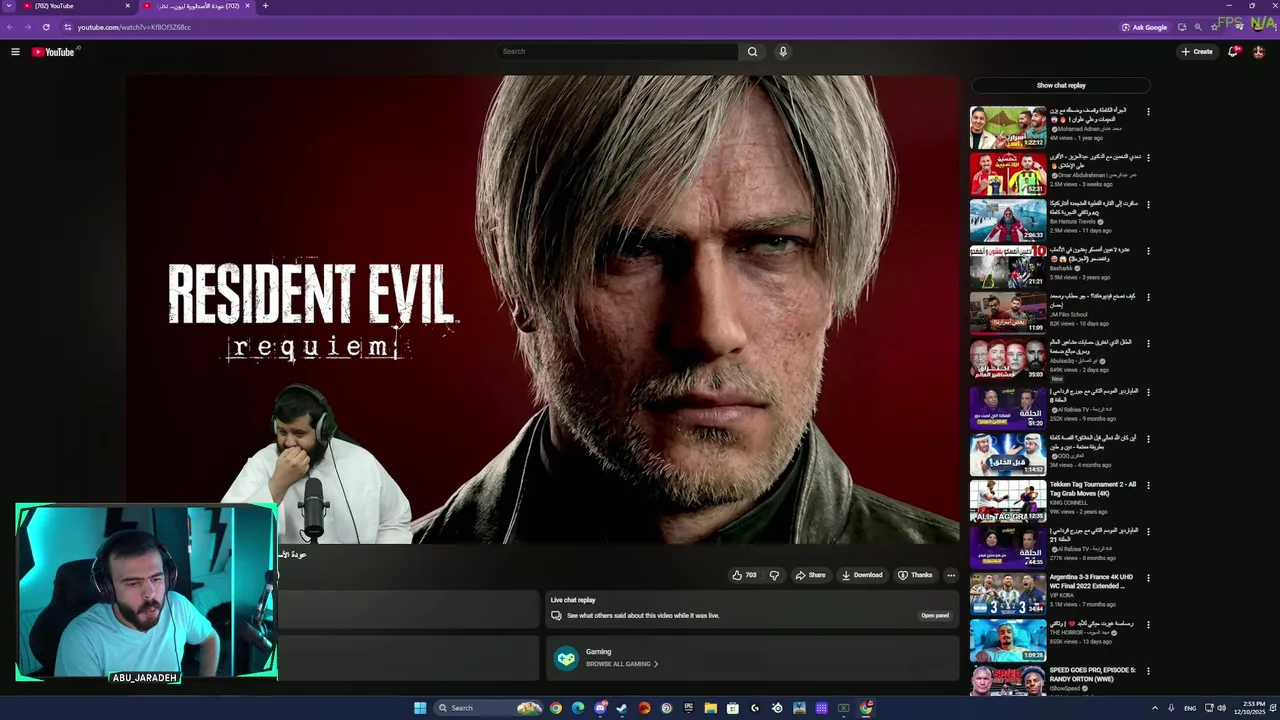Viewport: 1280px width, 720px height.
Task: Click the taskbar volume icon
Action: coord(1221,708)
